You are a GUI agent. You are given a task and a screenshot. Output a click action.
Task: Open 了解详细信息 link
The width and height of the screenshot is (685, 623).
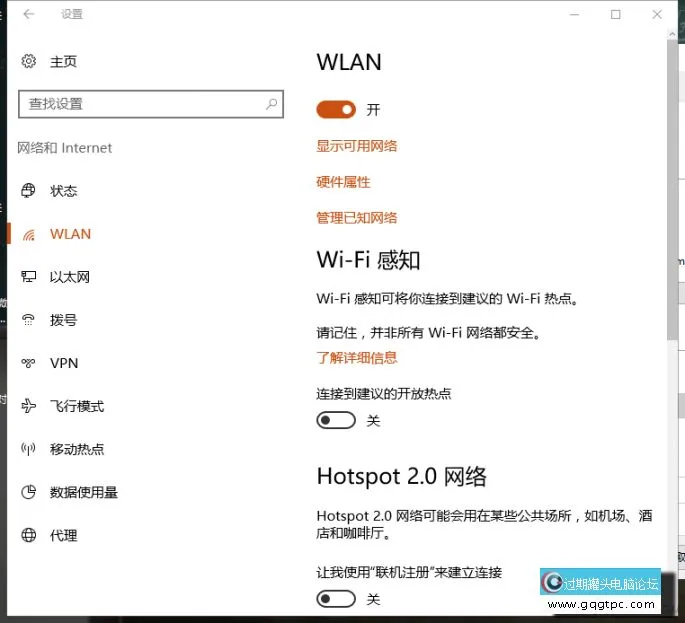[356, 358]
